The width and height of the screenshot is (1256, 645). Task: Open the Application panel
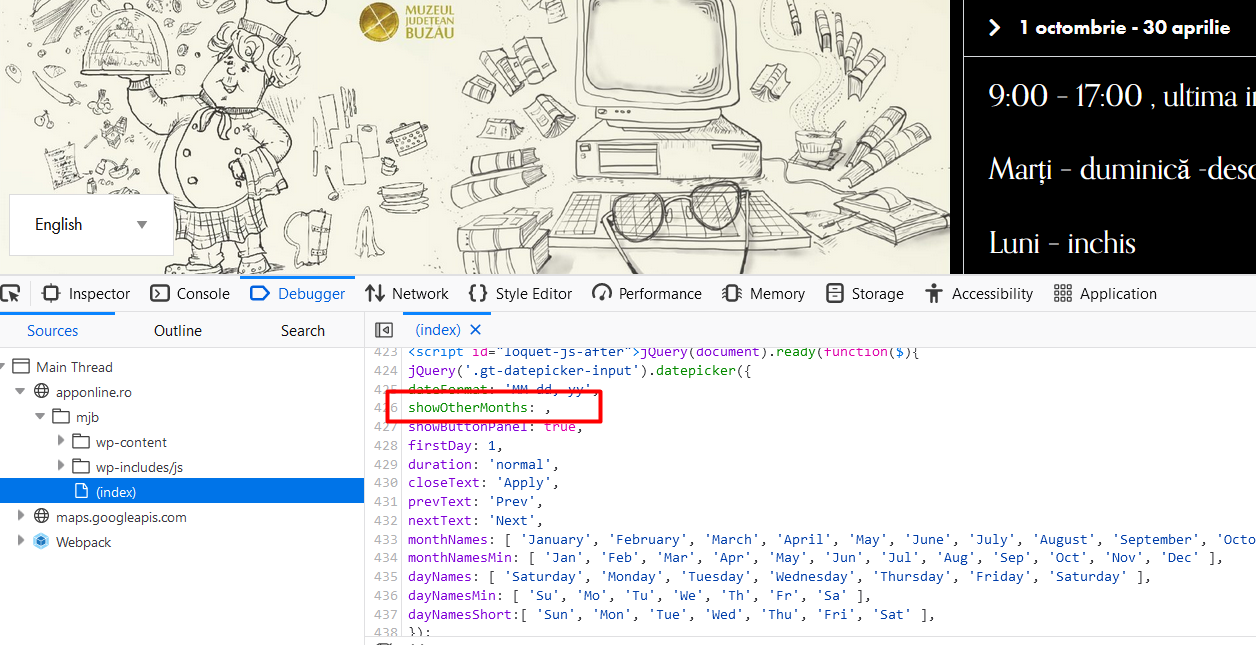(1105, 293)
